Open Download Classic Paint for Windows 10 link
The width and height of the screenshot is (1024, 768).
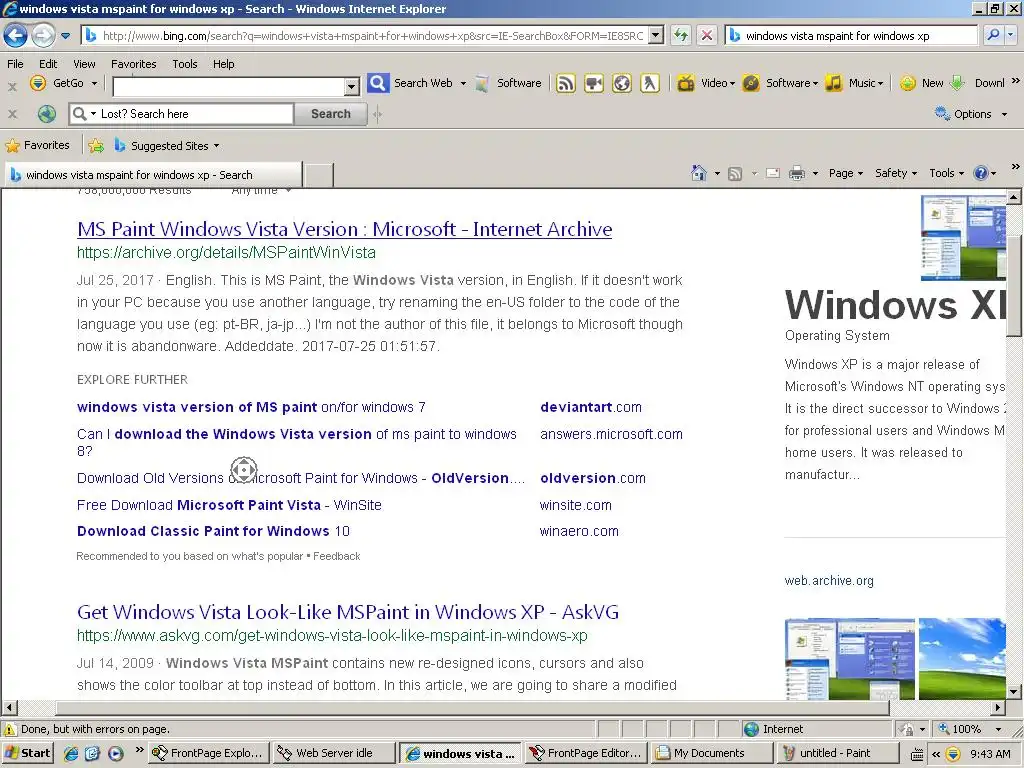214,531
